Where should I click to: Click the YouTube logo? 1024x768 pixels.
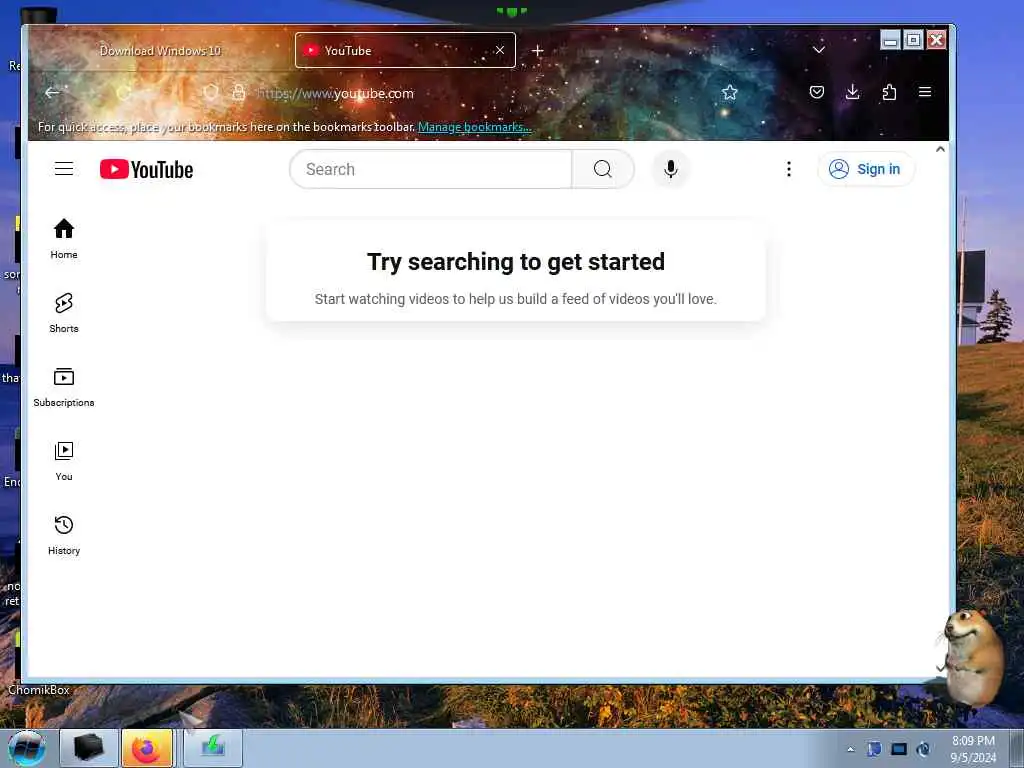[146, 170]
